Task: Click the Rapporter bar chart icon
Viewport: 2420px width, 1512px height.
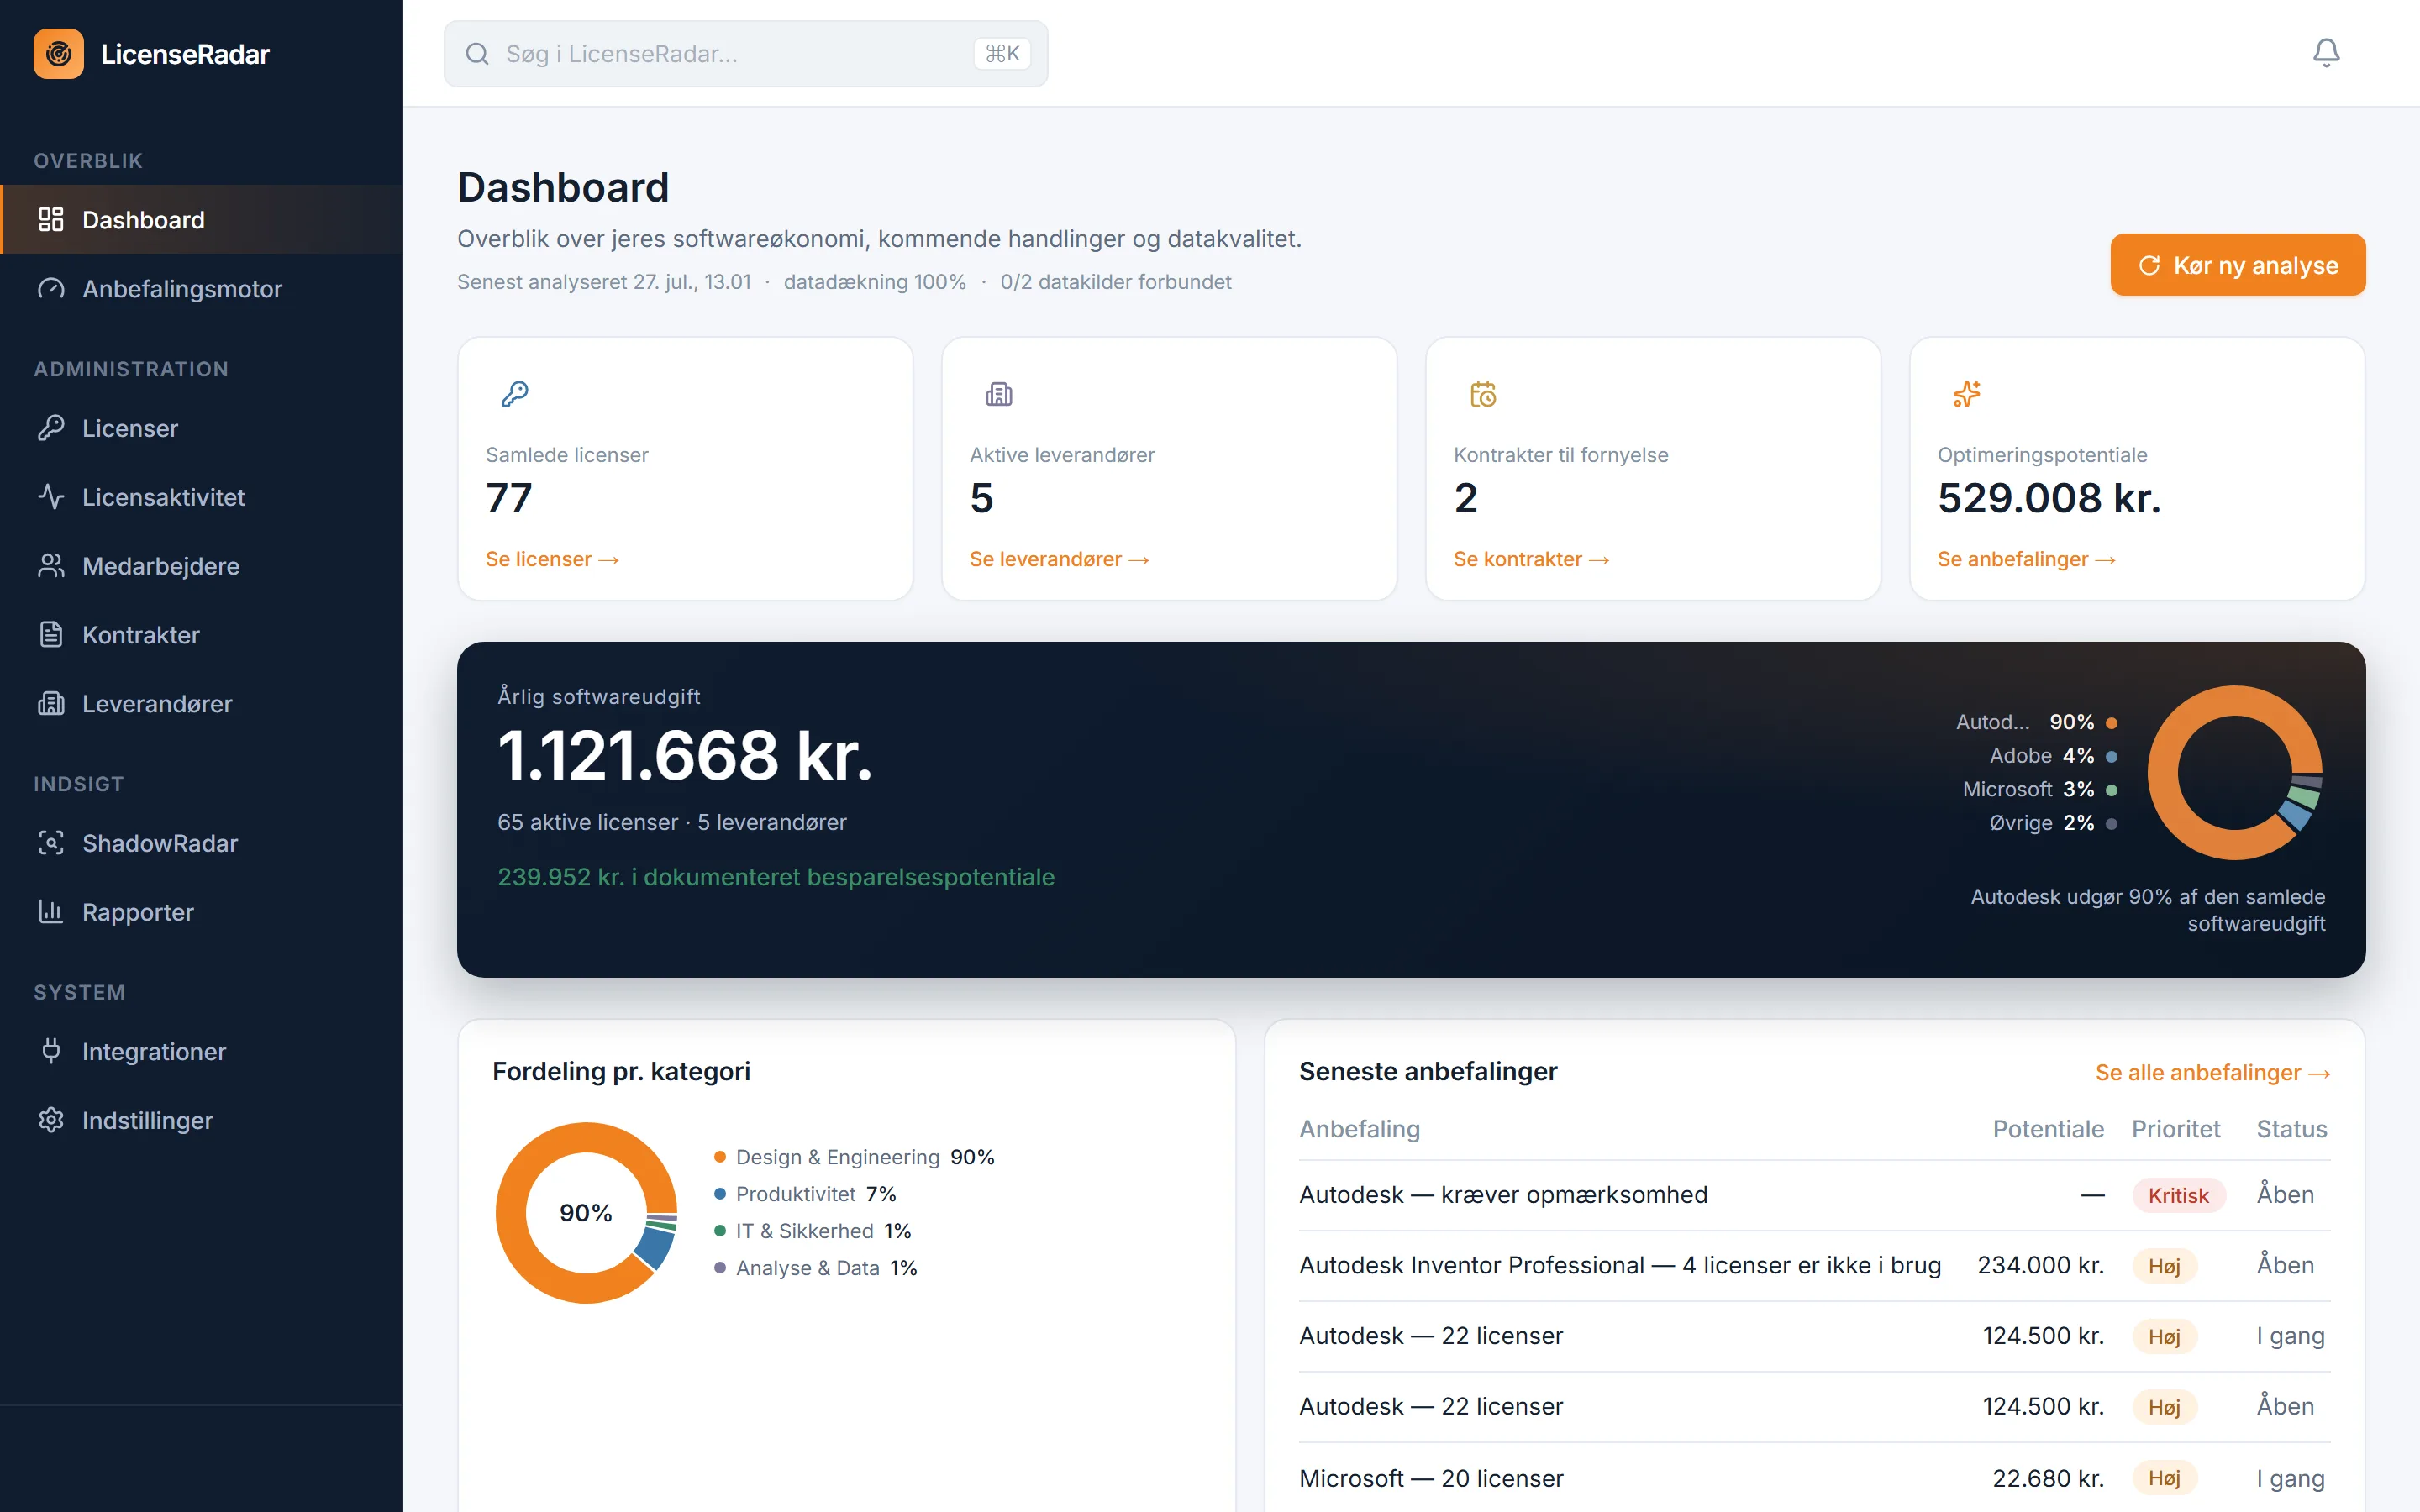Action: pos(51,911)
